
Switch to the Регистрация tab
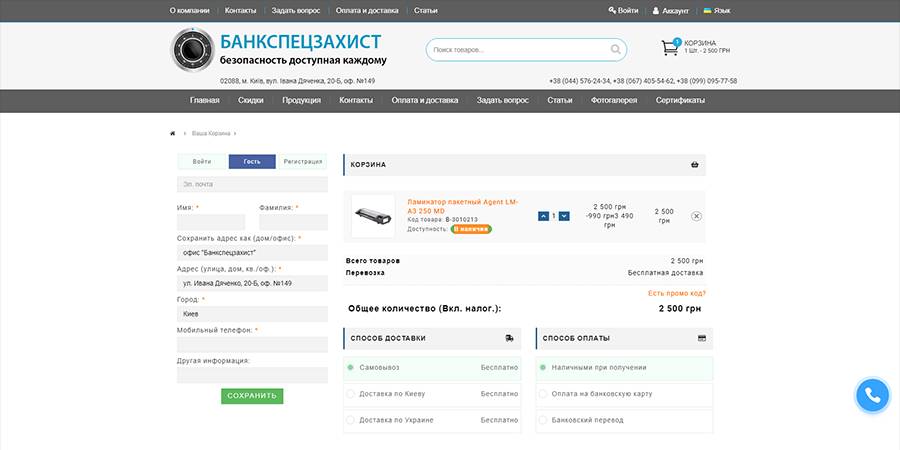pos(302,161)
